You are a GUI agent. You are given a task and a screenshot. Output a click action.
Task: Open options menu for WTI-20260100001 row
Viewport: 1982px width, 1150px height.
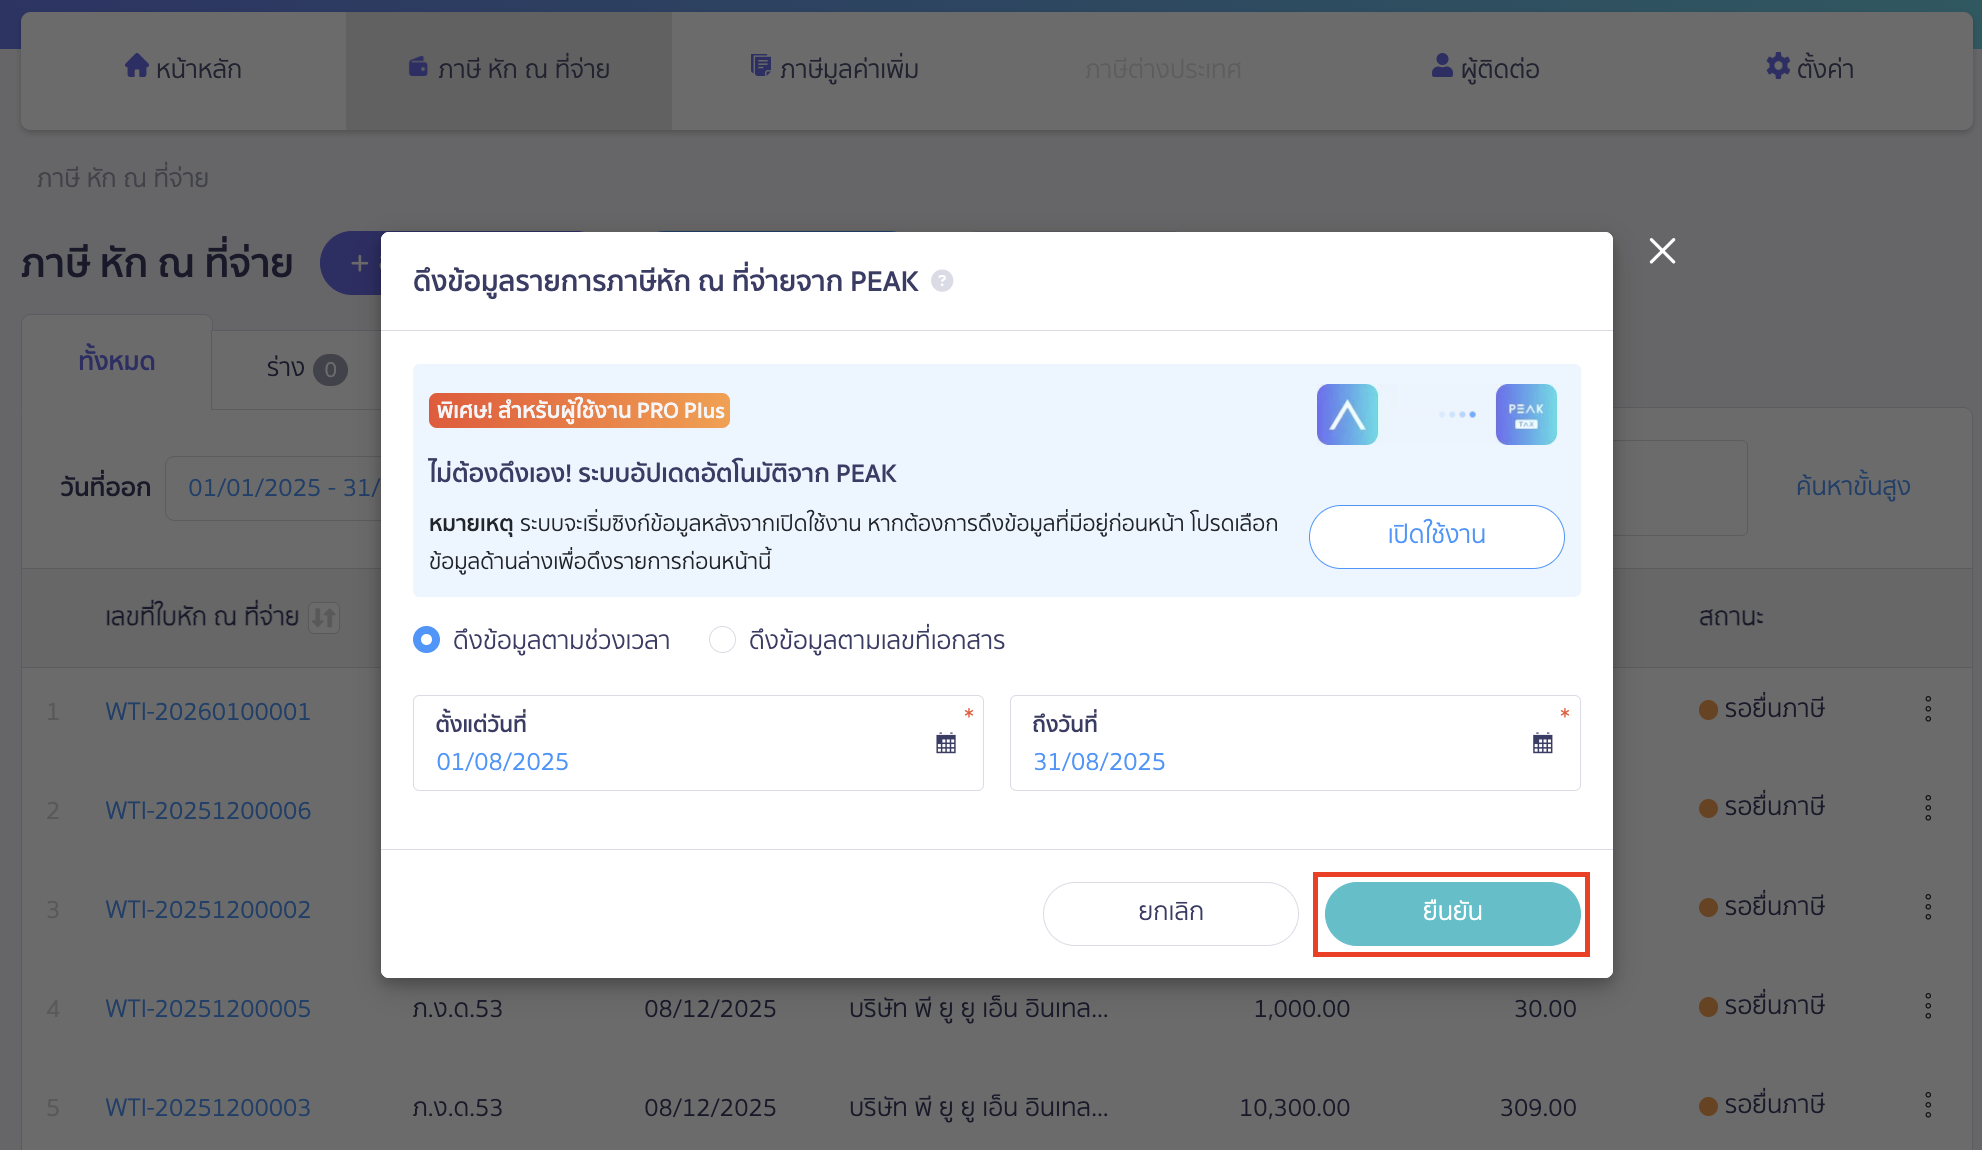[1929, 709]
